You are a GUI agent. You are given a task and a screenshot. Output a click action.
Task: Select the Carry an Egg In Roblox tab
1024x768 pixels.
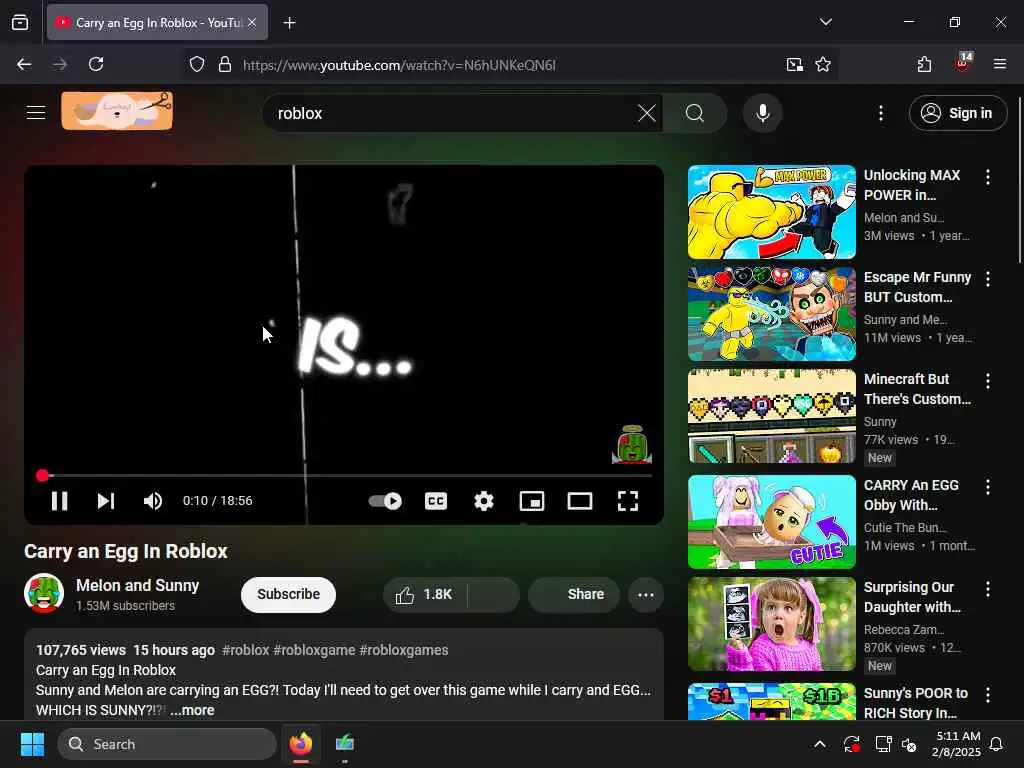click(x=157, y=22)
